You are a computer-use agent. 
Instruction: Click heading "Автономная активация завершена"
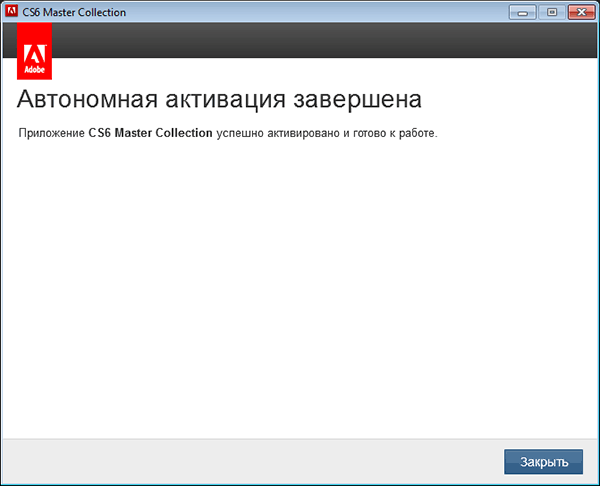coord(219,99)
